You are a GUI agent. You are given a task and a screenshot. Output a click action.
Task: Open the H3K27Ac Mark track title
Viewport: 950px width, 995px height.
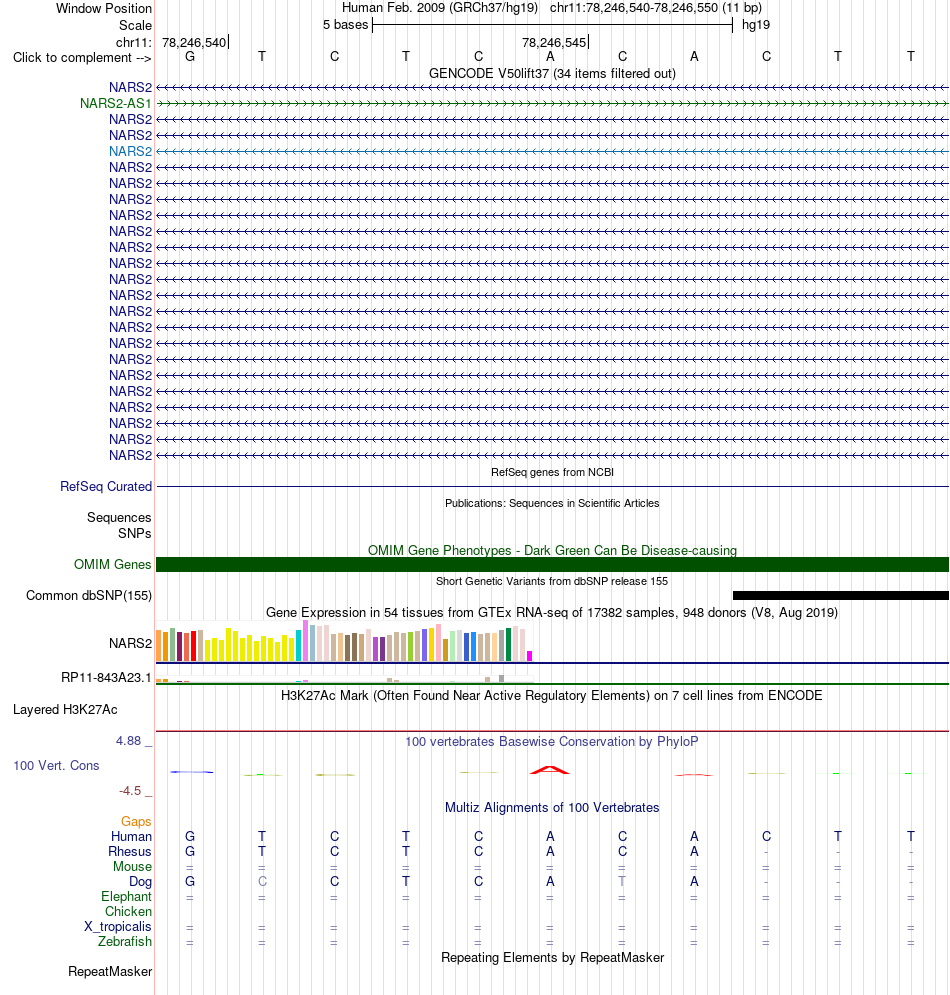coord(552,695)
